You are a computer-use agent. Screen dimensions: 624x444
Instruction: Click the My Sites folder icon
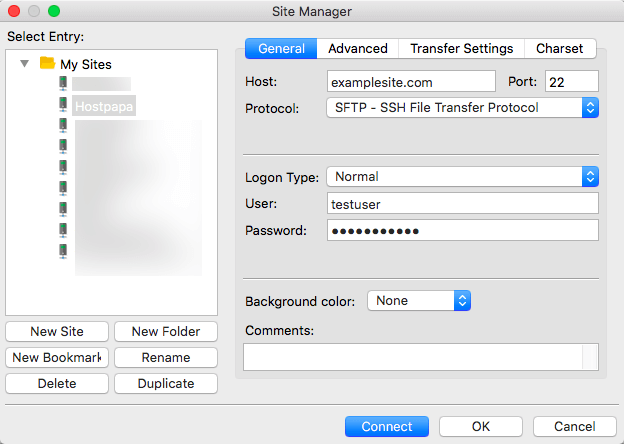point(46,63)
